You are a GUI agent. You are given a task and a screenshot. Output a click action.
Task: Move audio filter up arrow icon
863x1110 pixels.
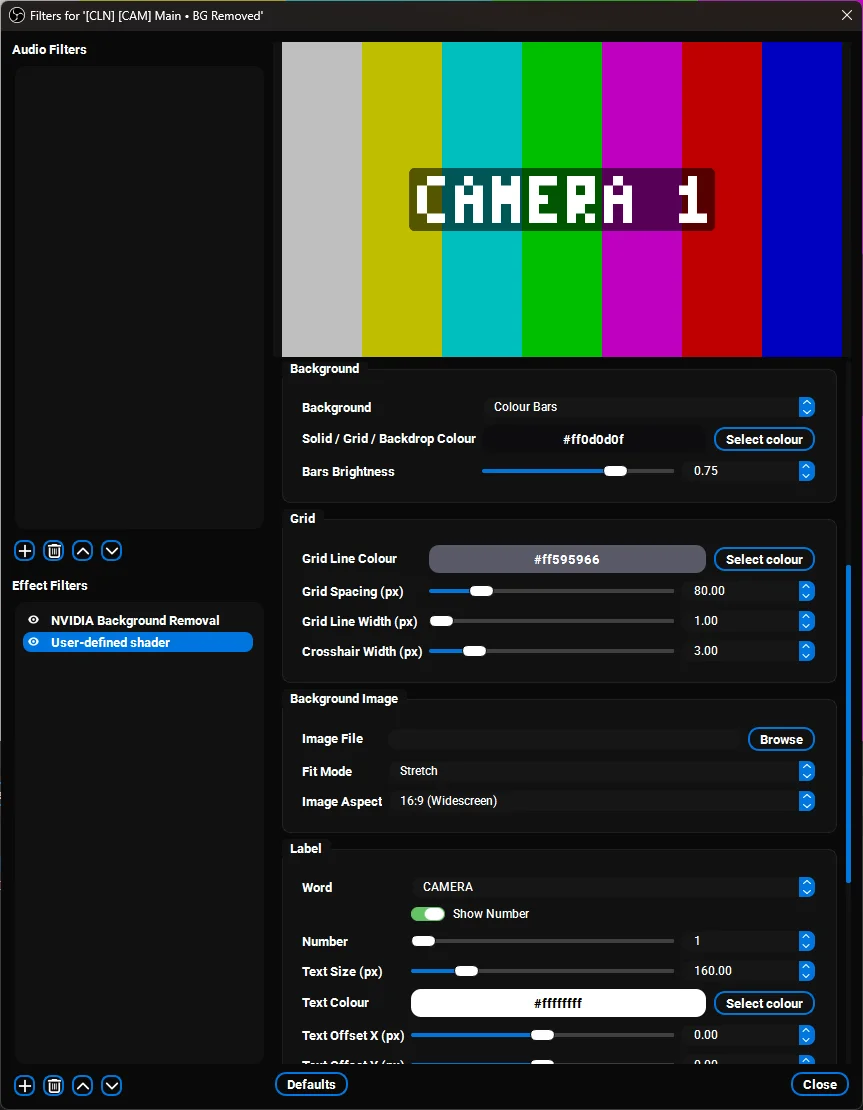[83, 551]
